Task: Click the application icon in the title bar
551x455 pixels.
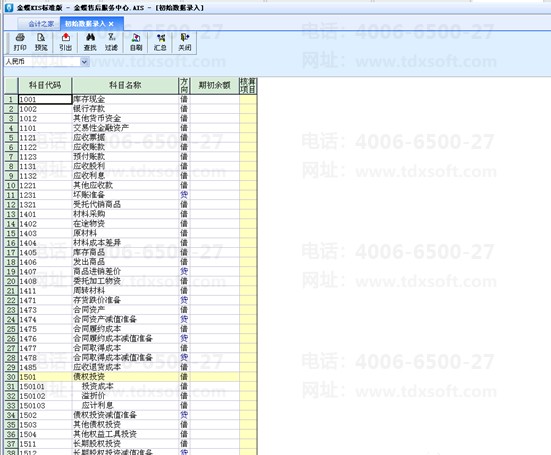Action: click(x=9, y=7)
